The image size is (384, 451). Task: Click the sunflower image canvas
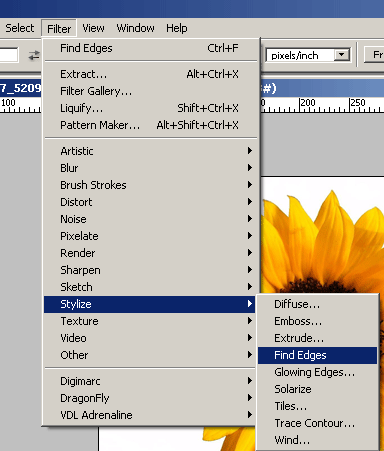click(322, 235)
